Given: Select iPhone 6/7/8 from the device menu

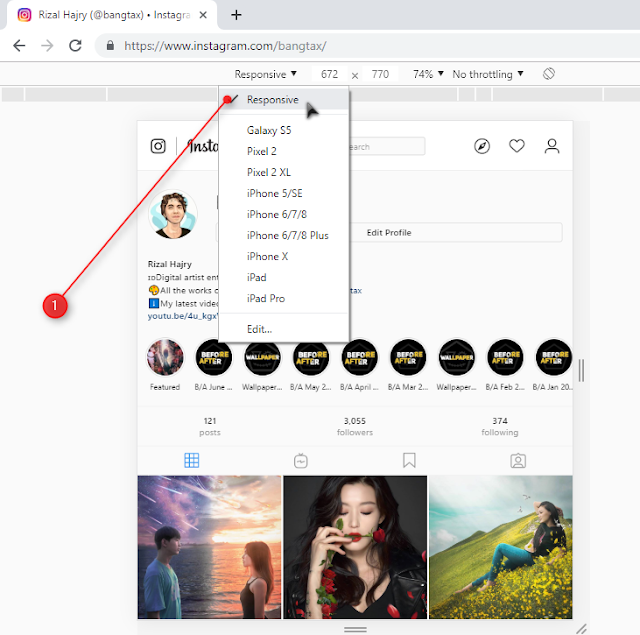Looking at the screenshot, I should 284,215.
